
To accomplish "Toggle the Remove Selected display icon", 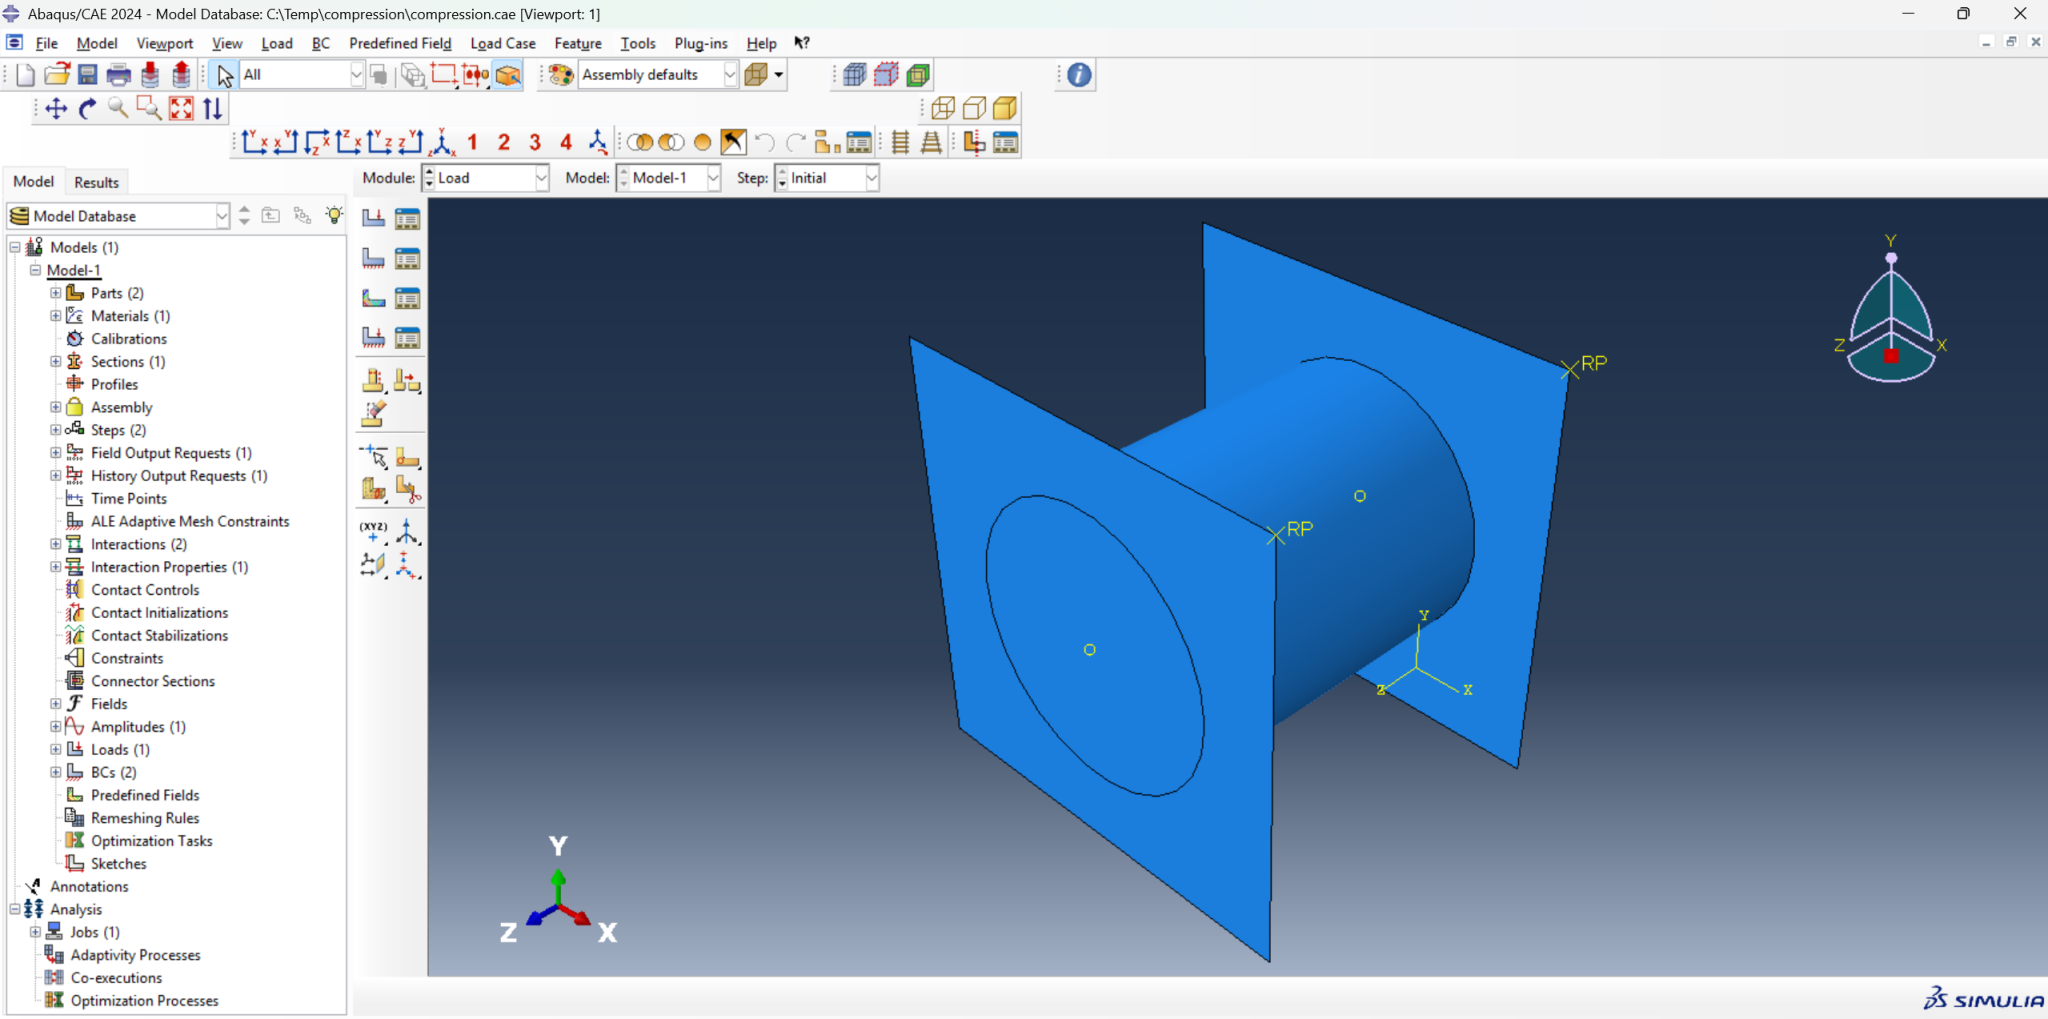I will click(x=671, y=143).
